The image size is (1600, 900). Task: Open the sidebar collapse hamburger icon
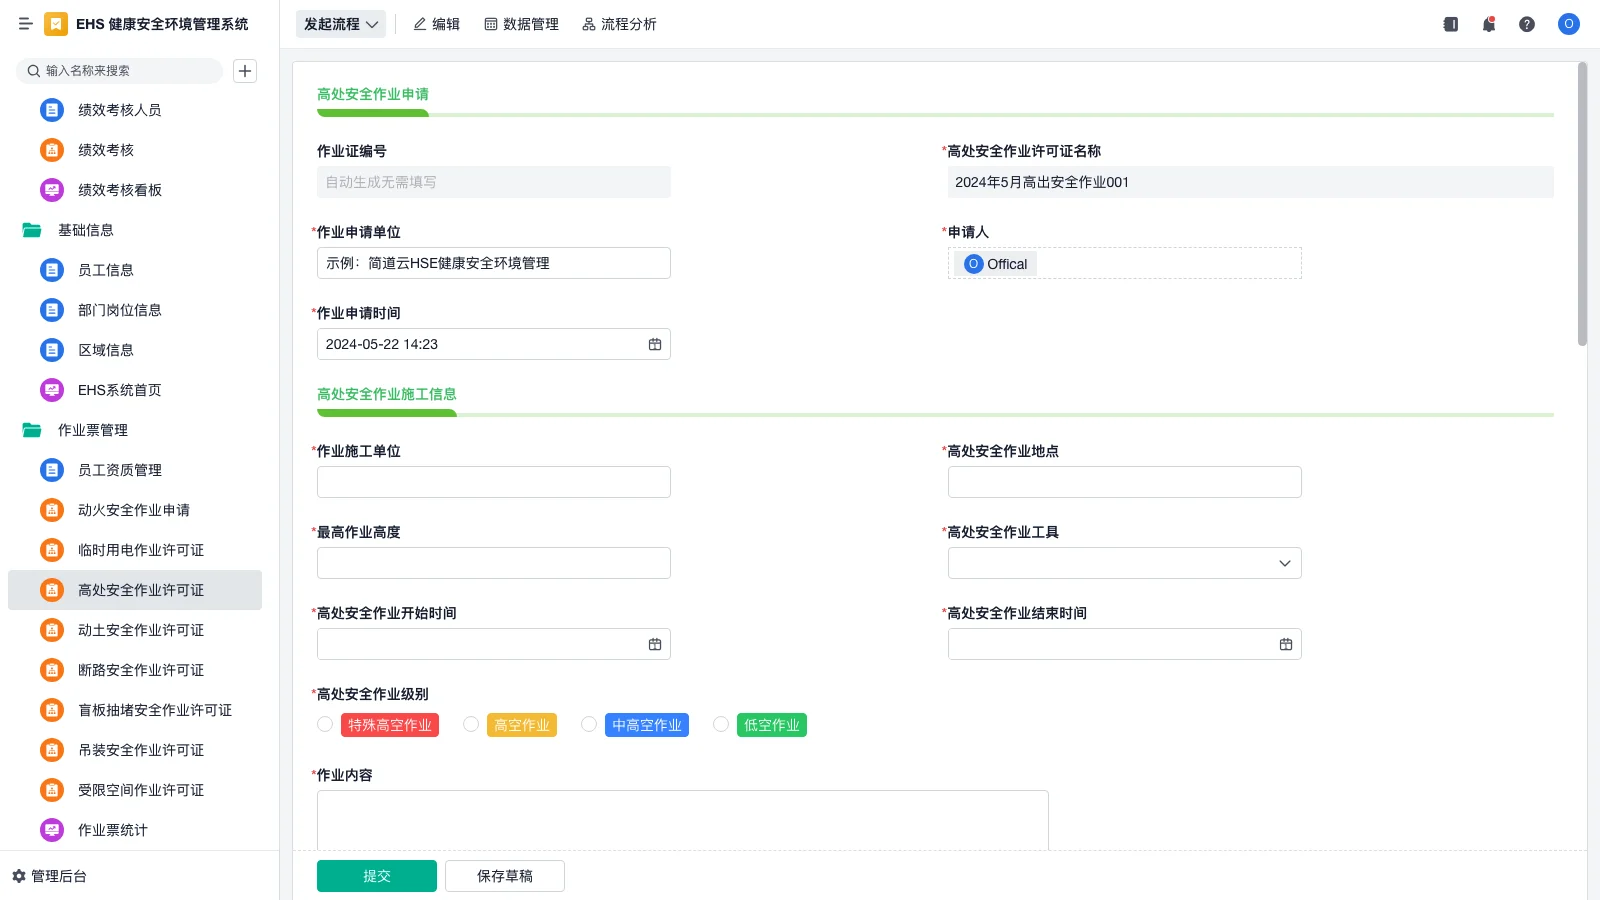point(26,24)
